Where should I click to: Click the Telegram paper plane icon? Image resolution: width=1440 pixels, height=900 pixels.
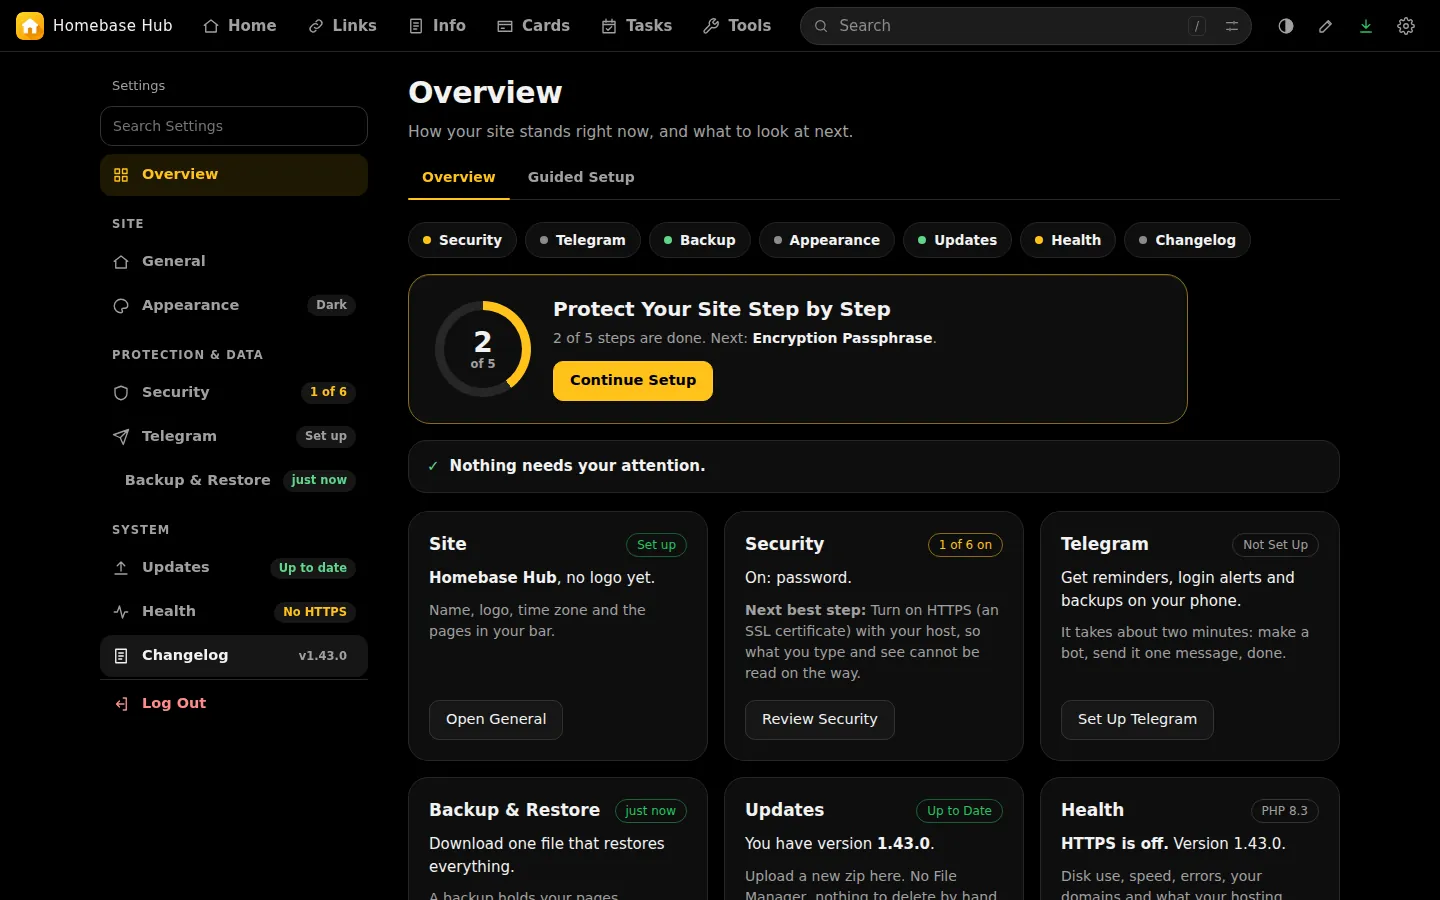point(121,437)
